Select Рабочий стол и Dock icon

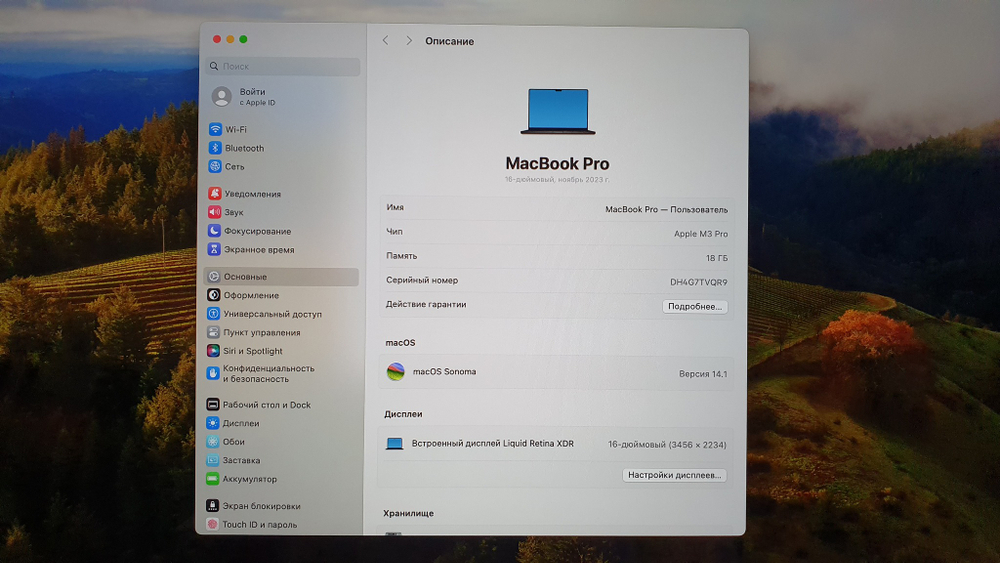(x=213, y=405)
